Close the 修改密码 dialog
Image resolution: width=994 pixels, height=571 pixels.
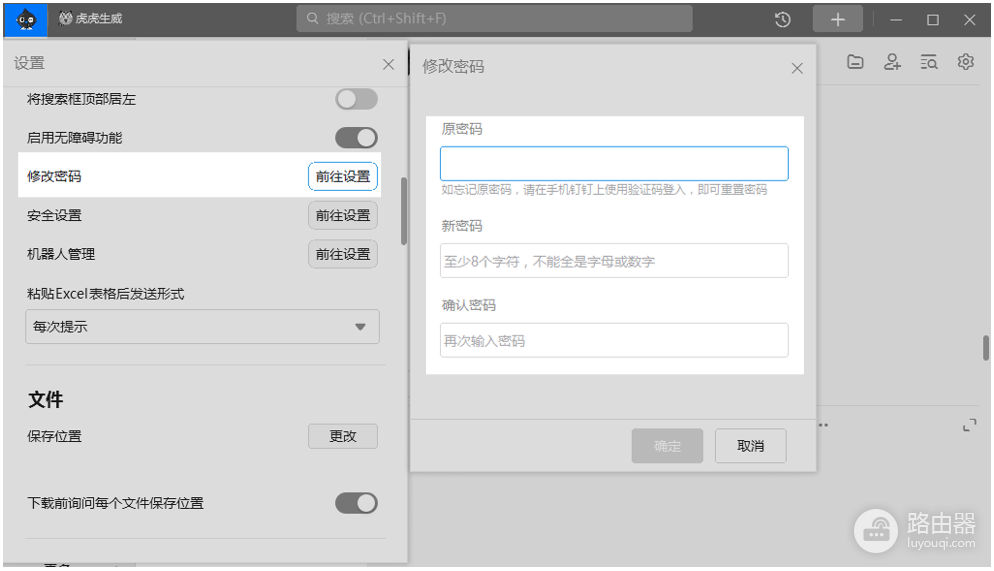pyautogui.click(x=797, y=68)
